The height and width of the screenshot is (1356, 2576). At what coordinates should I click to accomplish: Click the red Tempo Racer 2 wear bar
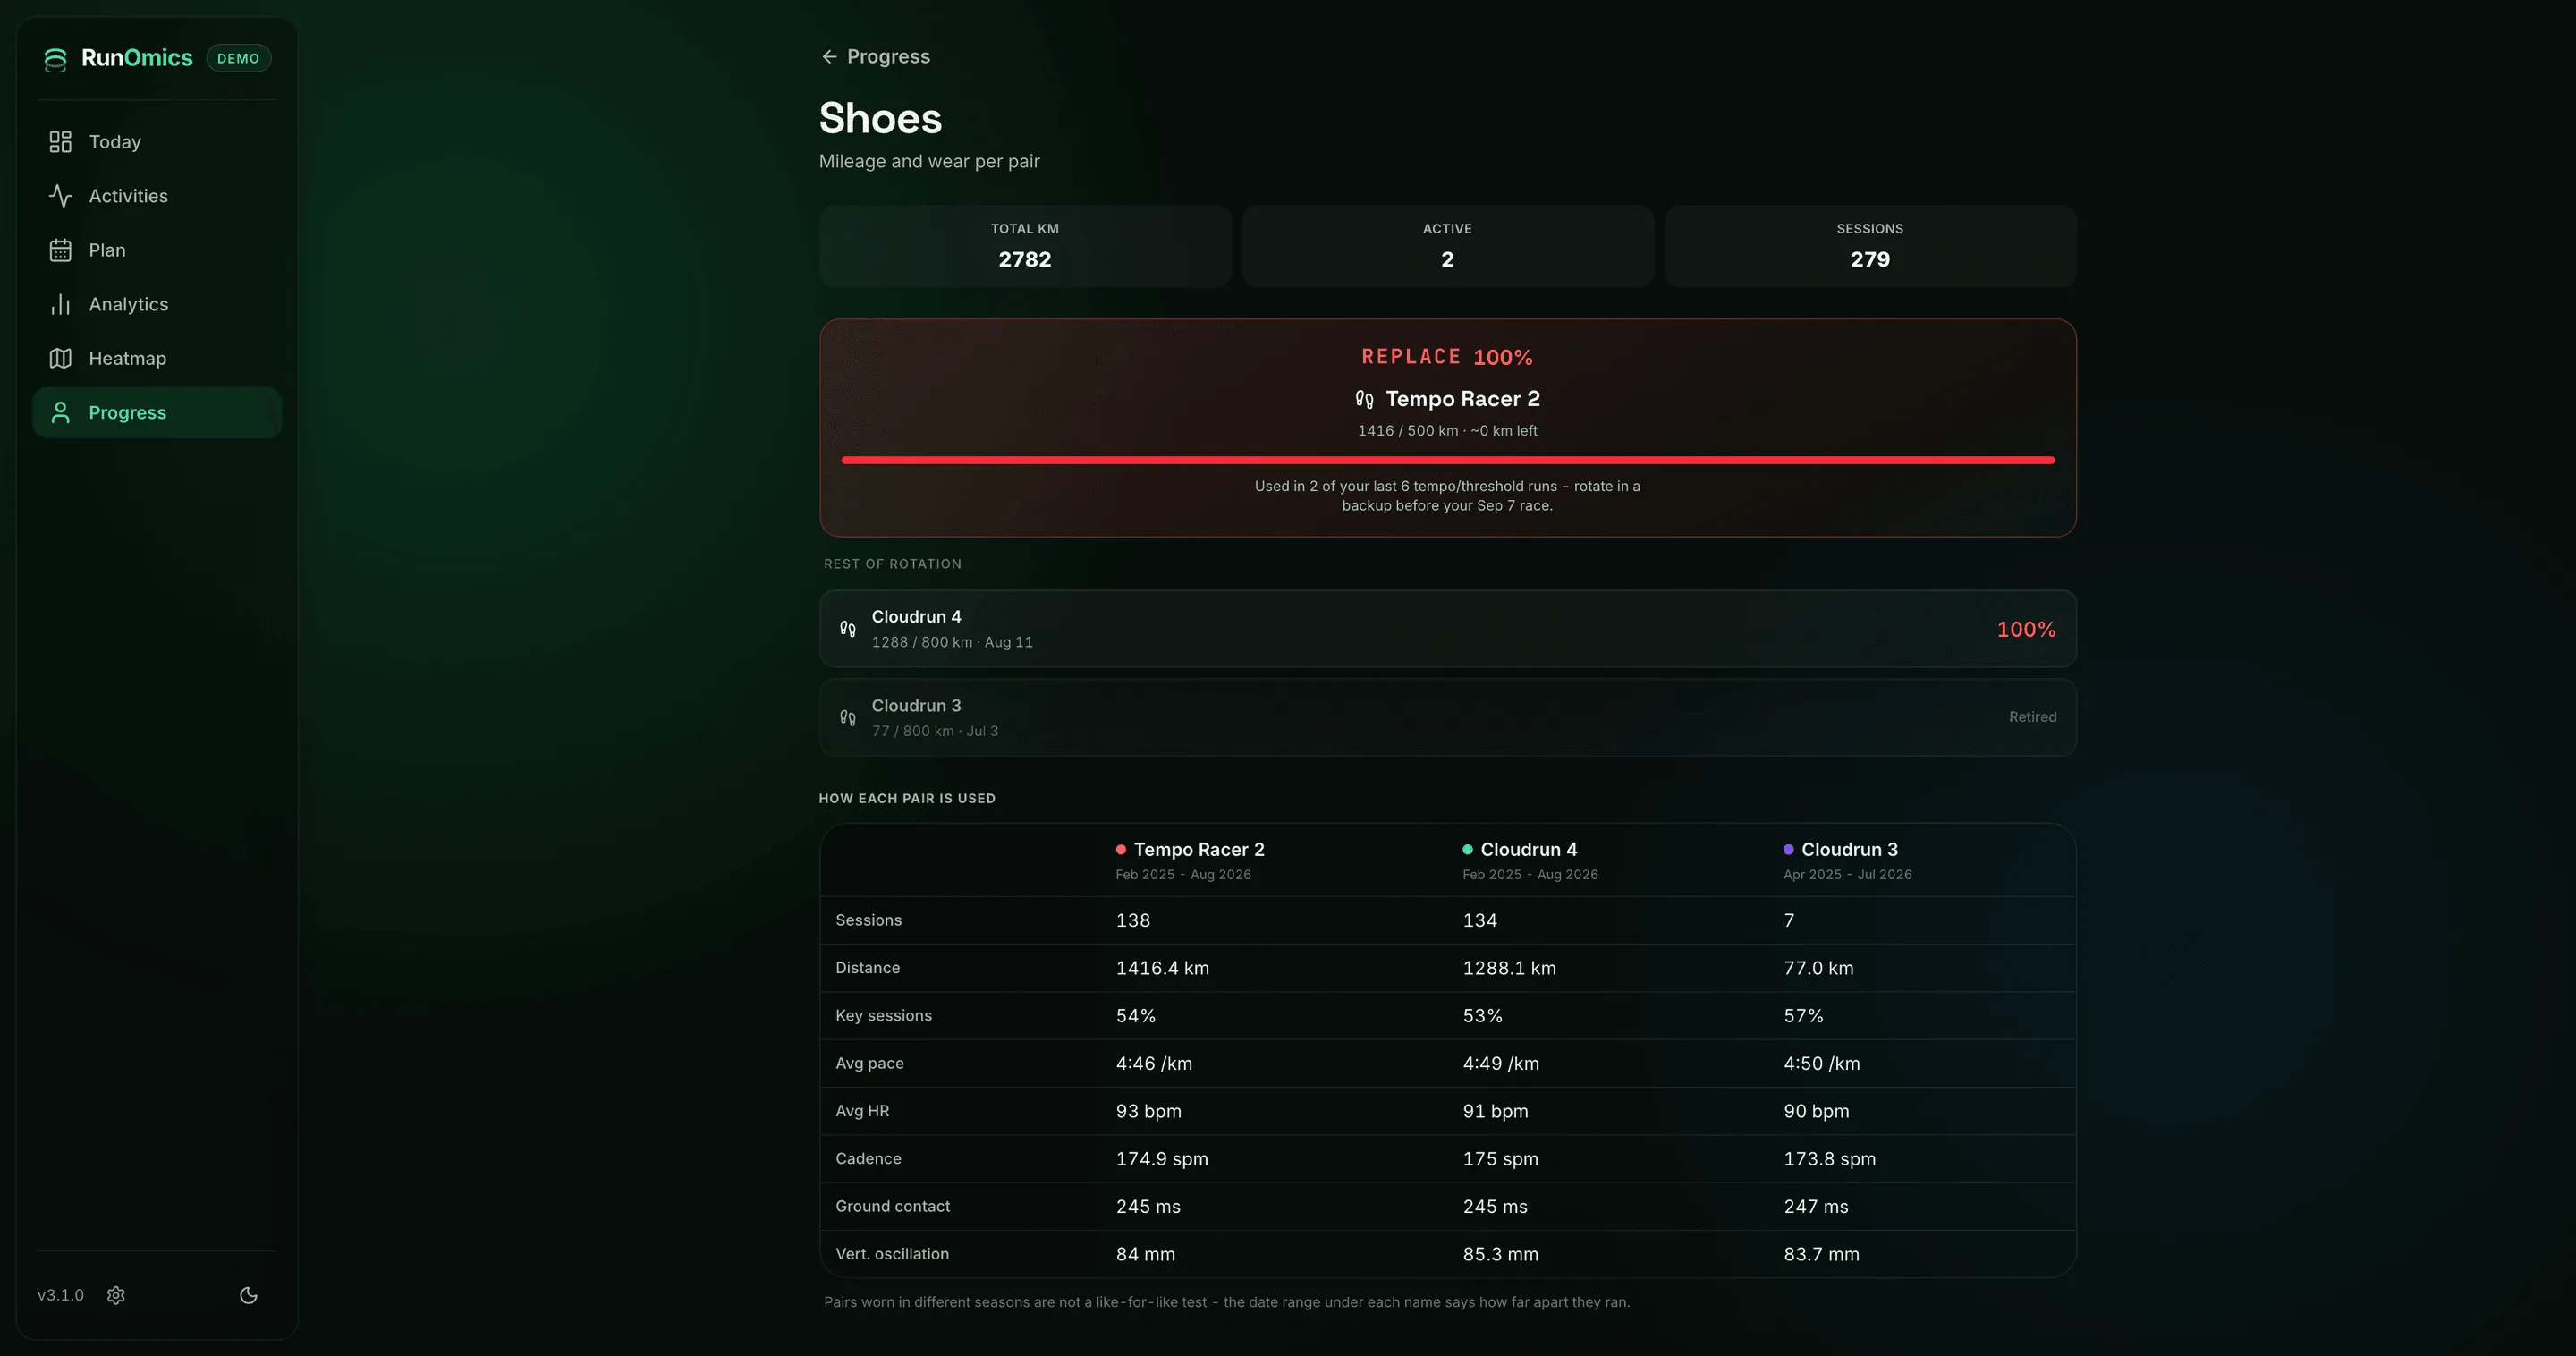(x=1448, y=460)
